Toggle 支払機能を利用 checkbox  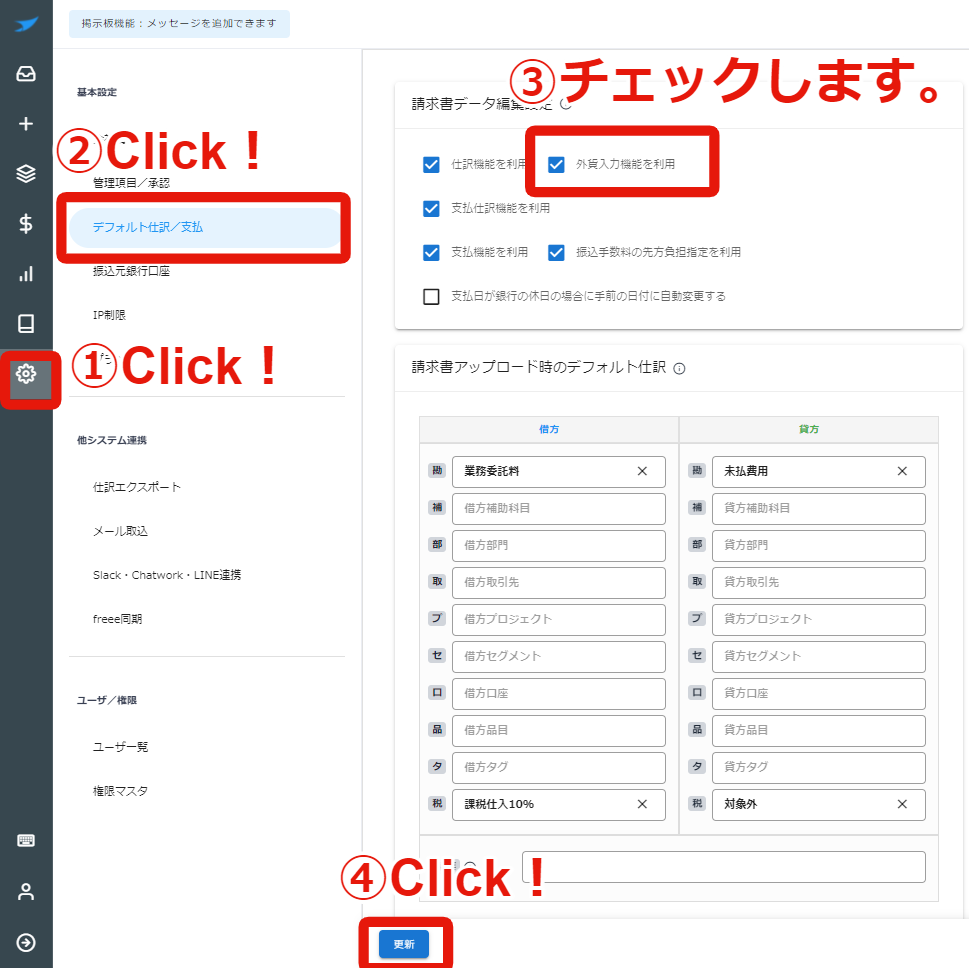click(431, 252)
